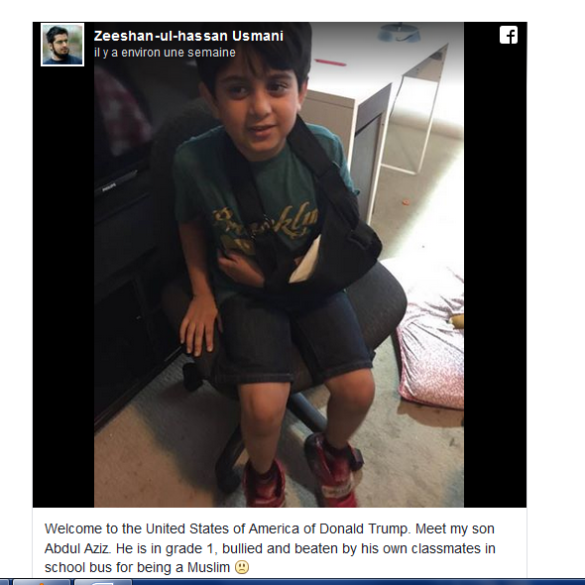585x585 pixels.
Task: Click the name "Abdul Aziz" in the caption
Action: [77, 548]
